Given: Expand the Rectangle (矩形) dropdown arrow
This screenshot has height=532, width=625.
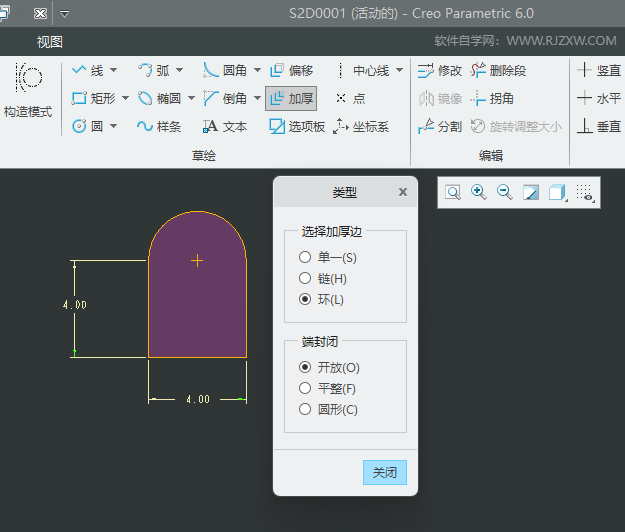Looking at the screenshot, I should coord(125,98).
